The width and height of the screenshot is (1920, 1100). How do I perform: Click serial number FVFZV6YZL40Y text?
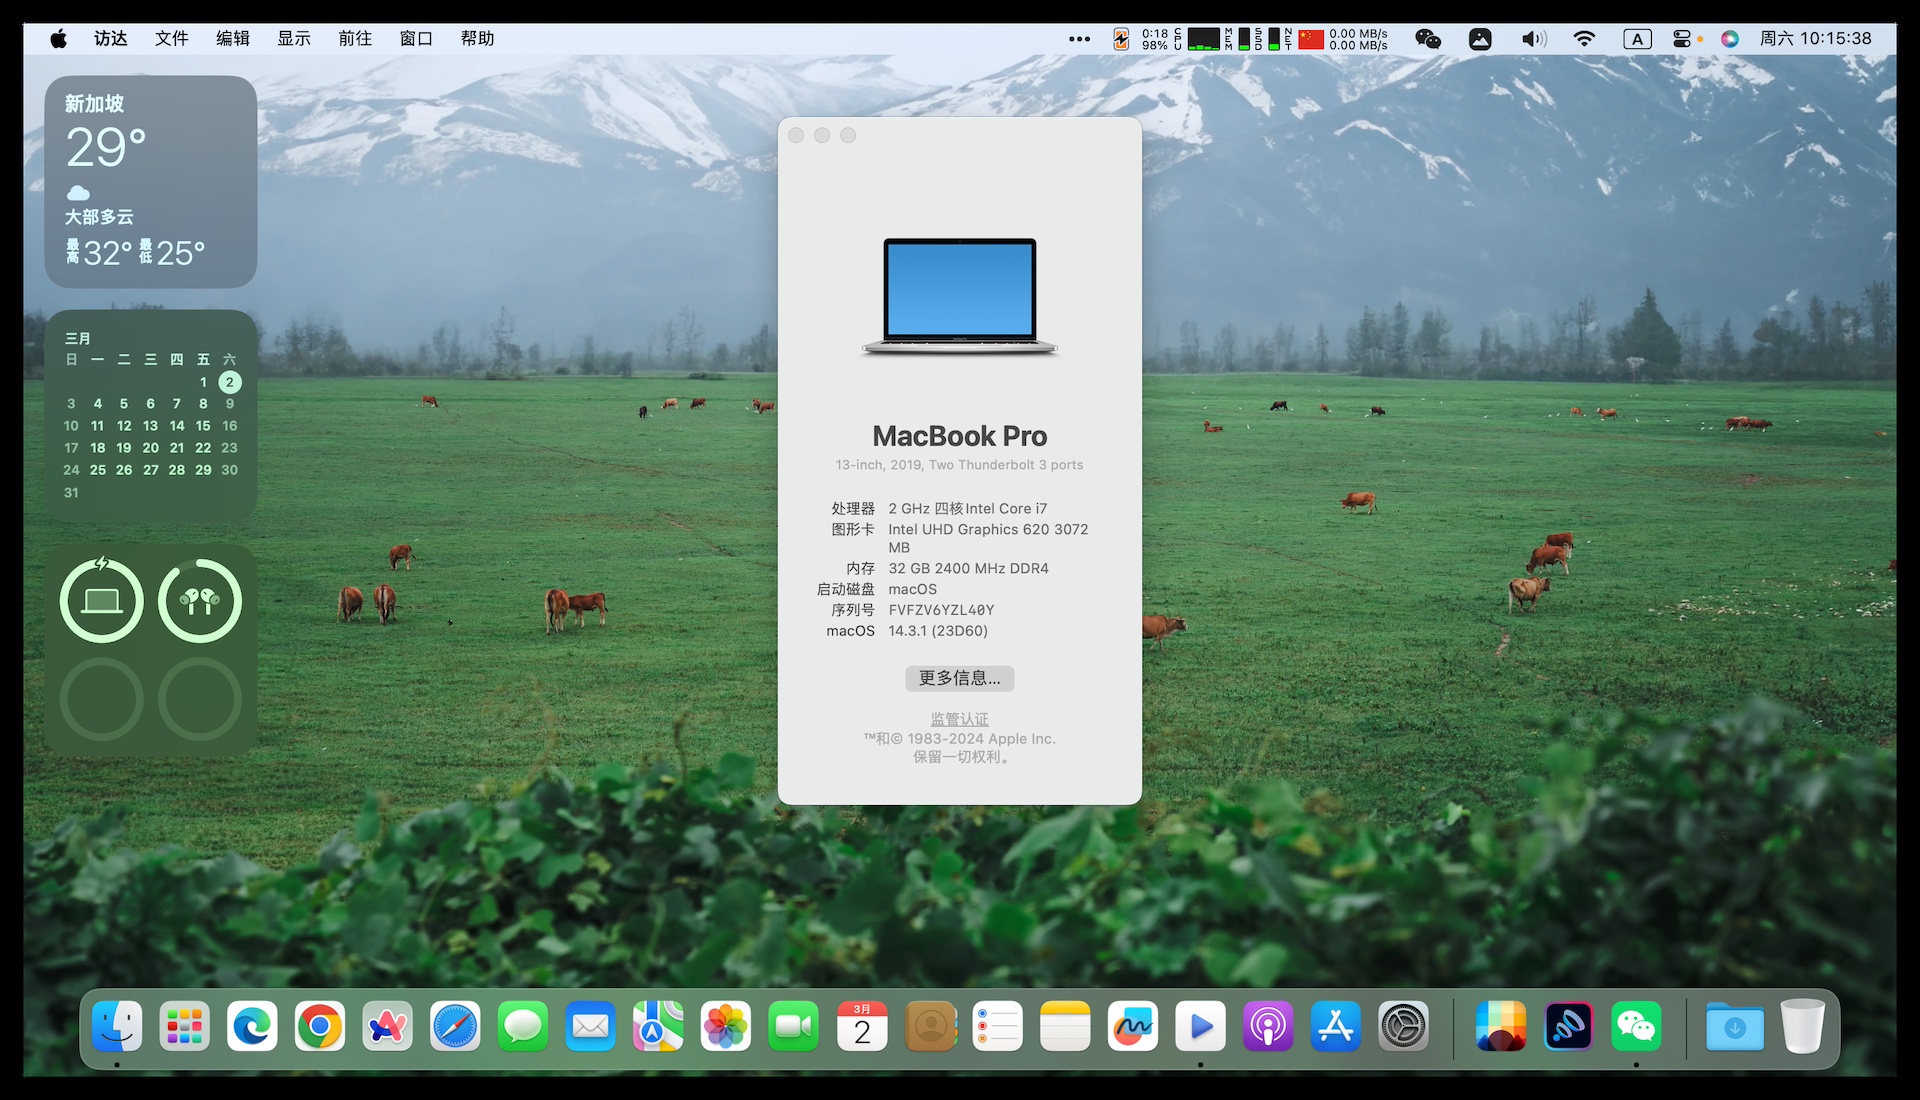click(941, 610)
